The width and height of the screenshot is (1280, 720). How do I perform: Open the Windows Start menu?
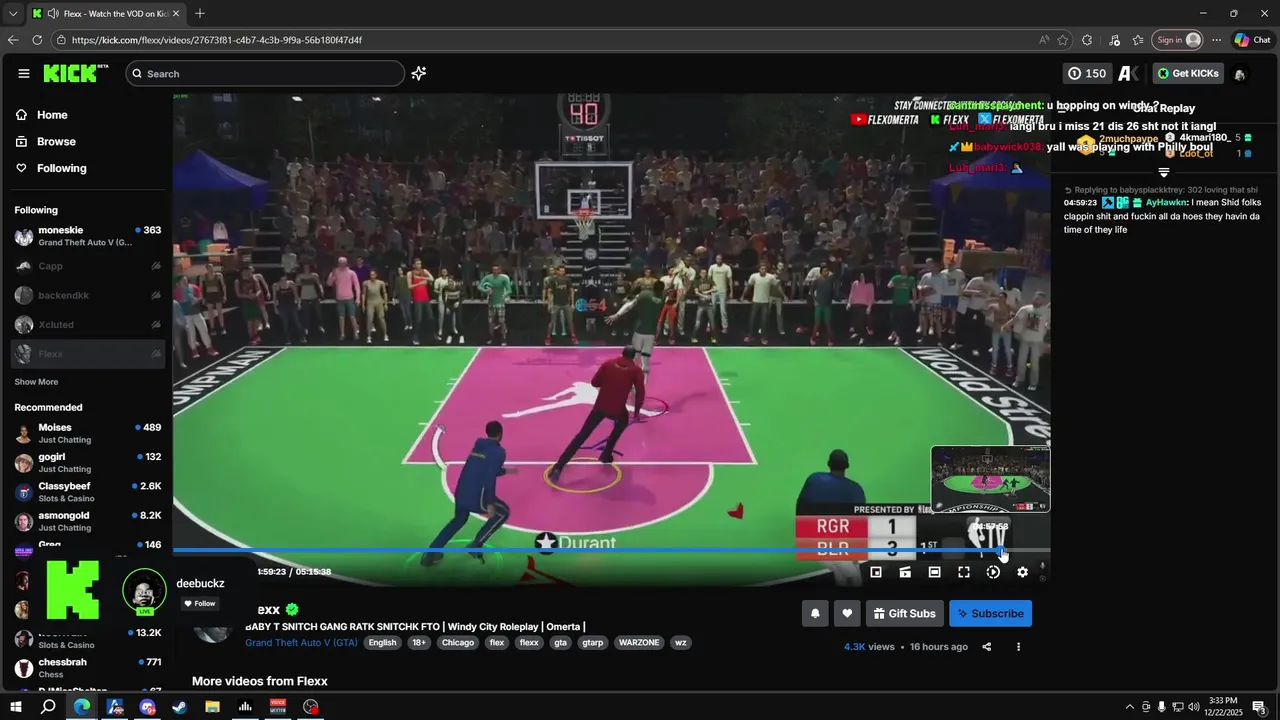[16, 707]
